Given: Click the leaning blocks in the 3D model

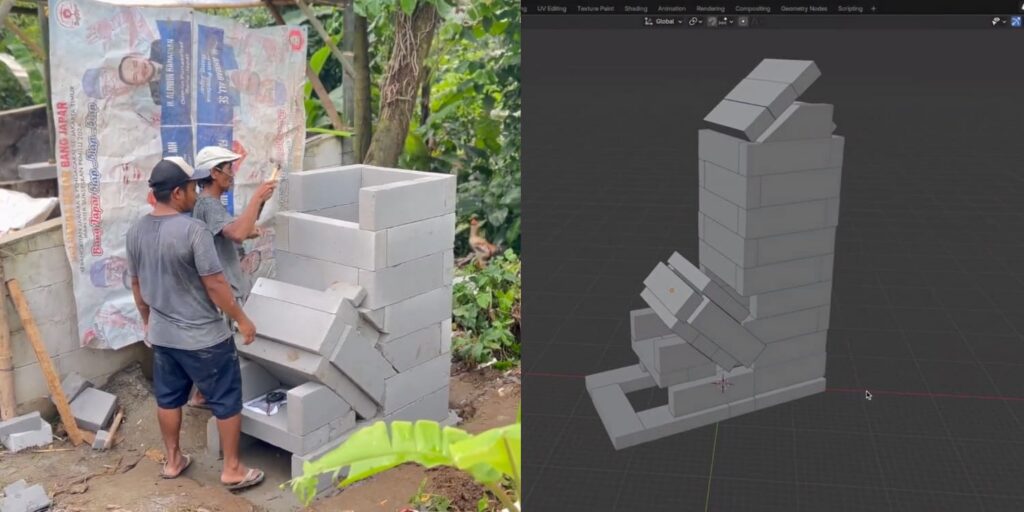Looking at the screenshot, I should (x=700, y=310).
